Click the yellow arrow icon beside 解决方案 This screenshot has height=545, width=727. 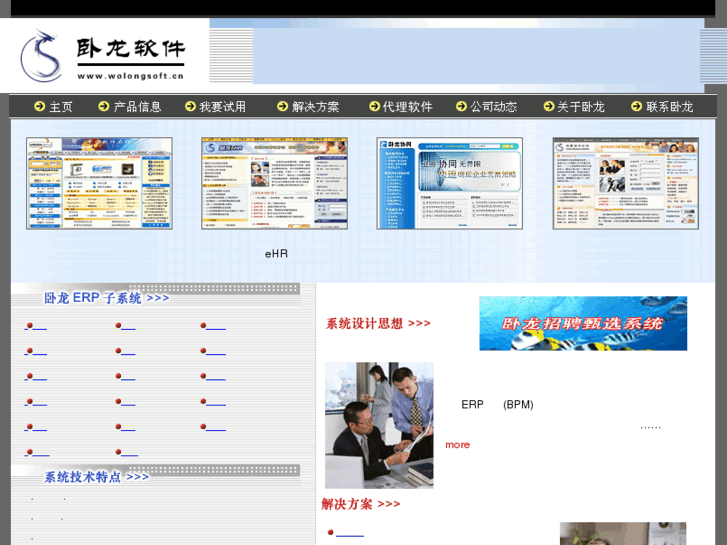pos(282,106)
